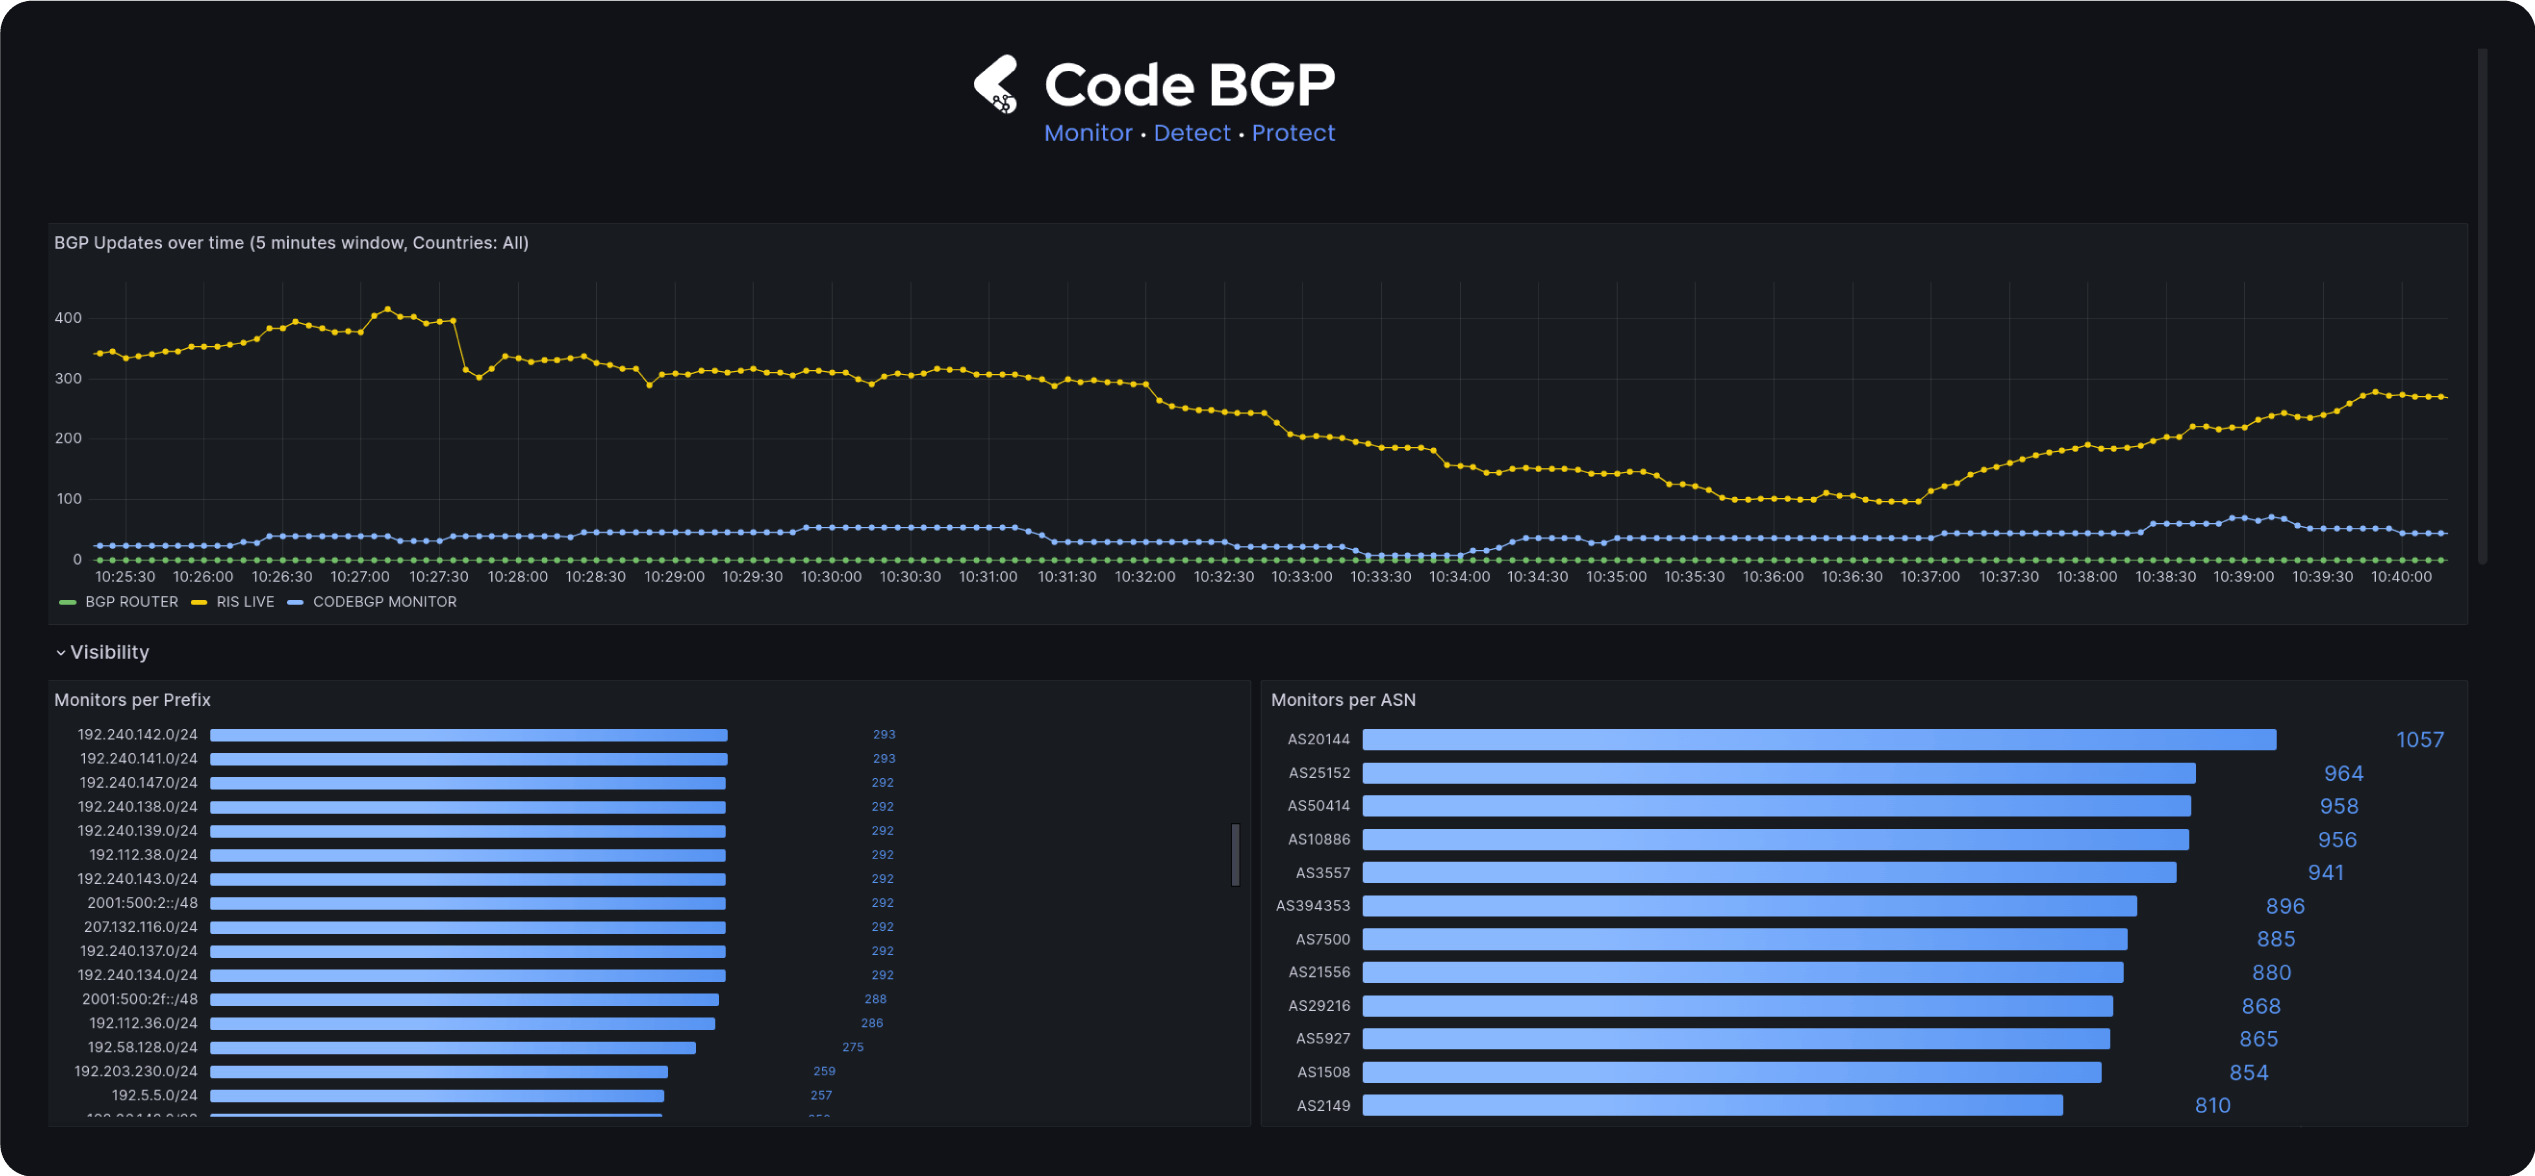Click the Detect link under the logo
Image resolution: width=2535 pixels, height=1176 pixels.
[1192, 133]
